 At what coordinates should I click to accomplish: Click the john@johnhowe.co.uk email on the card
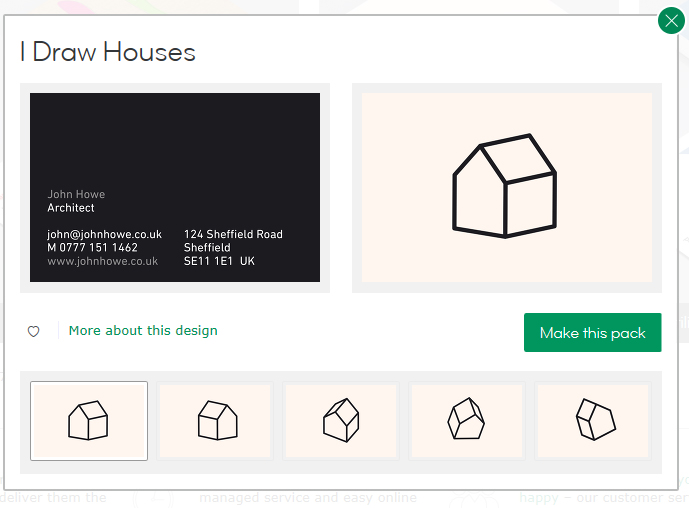104,235
